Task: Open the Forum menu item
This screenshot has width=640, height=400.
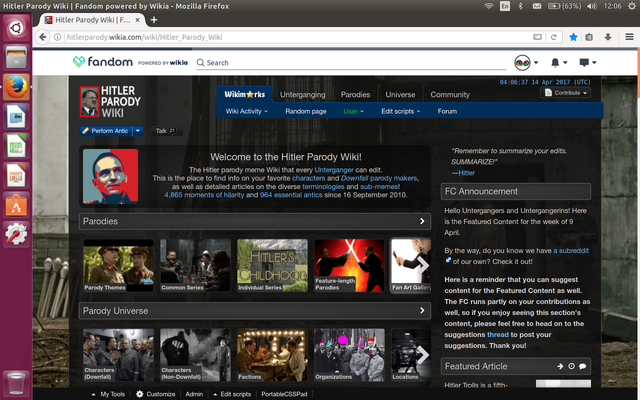Action: 447,111
